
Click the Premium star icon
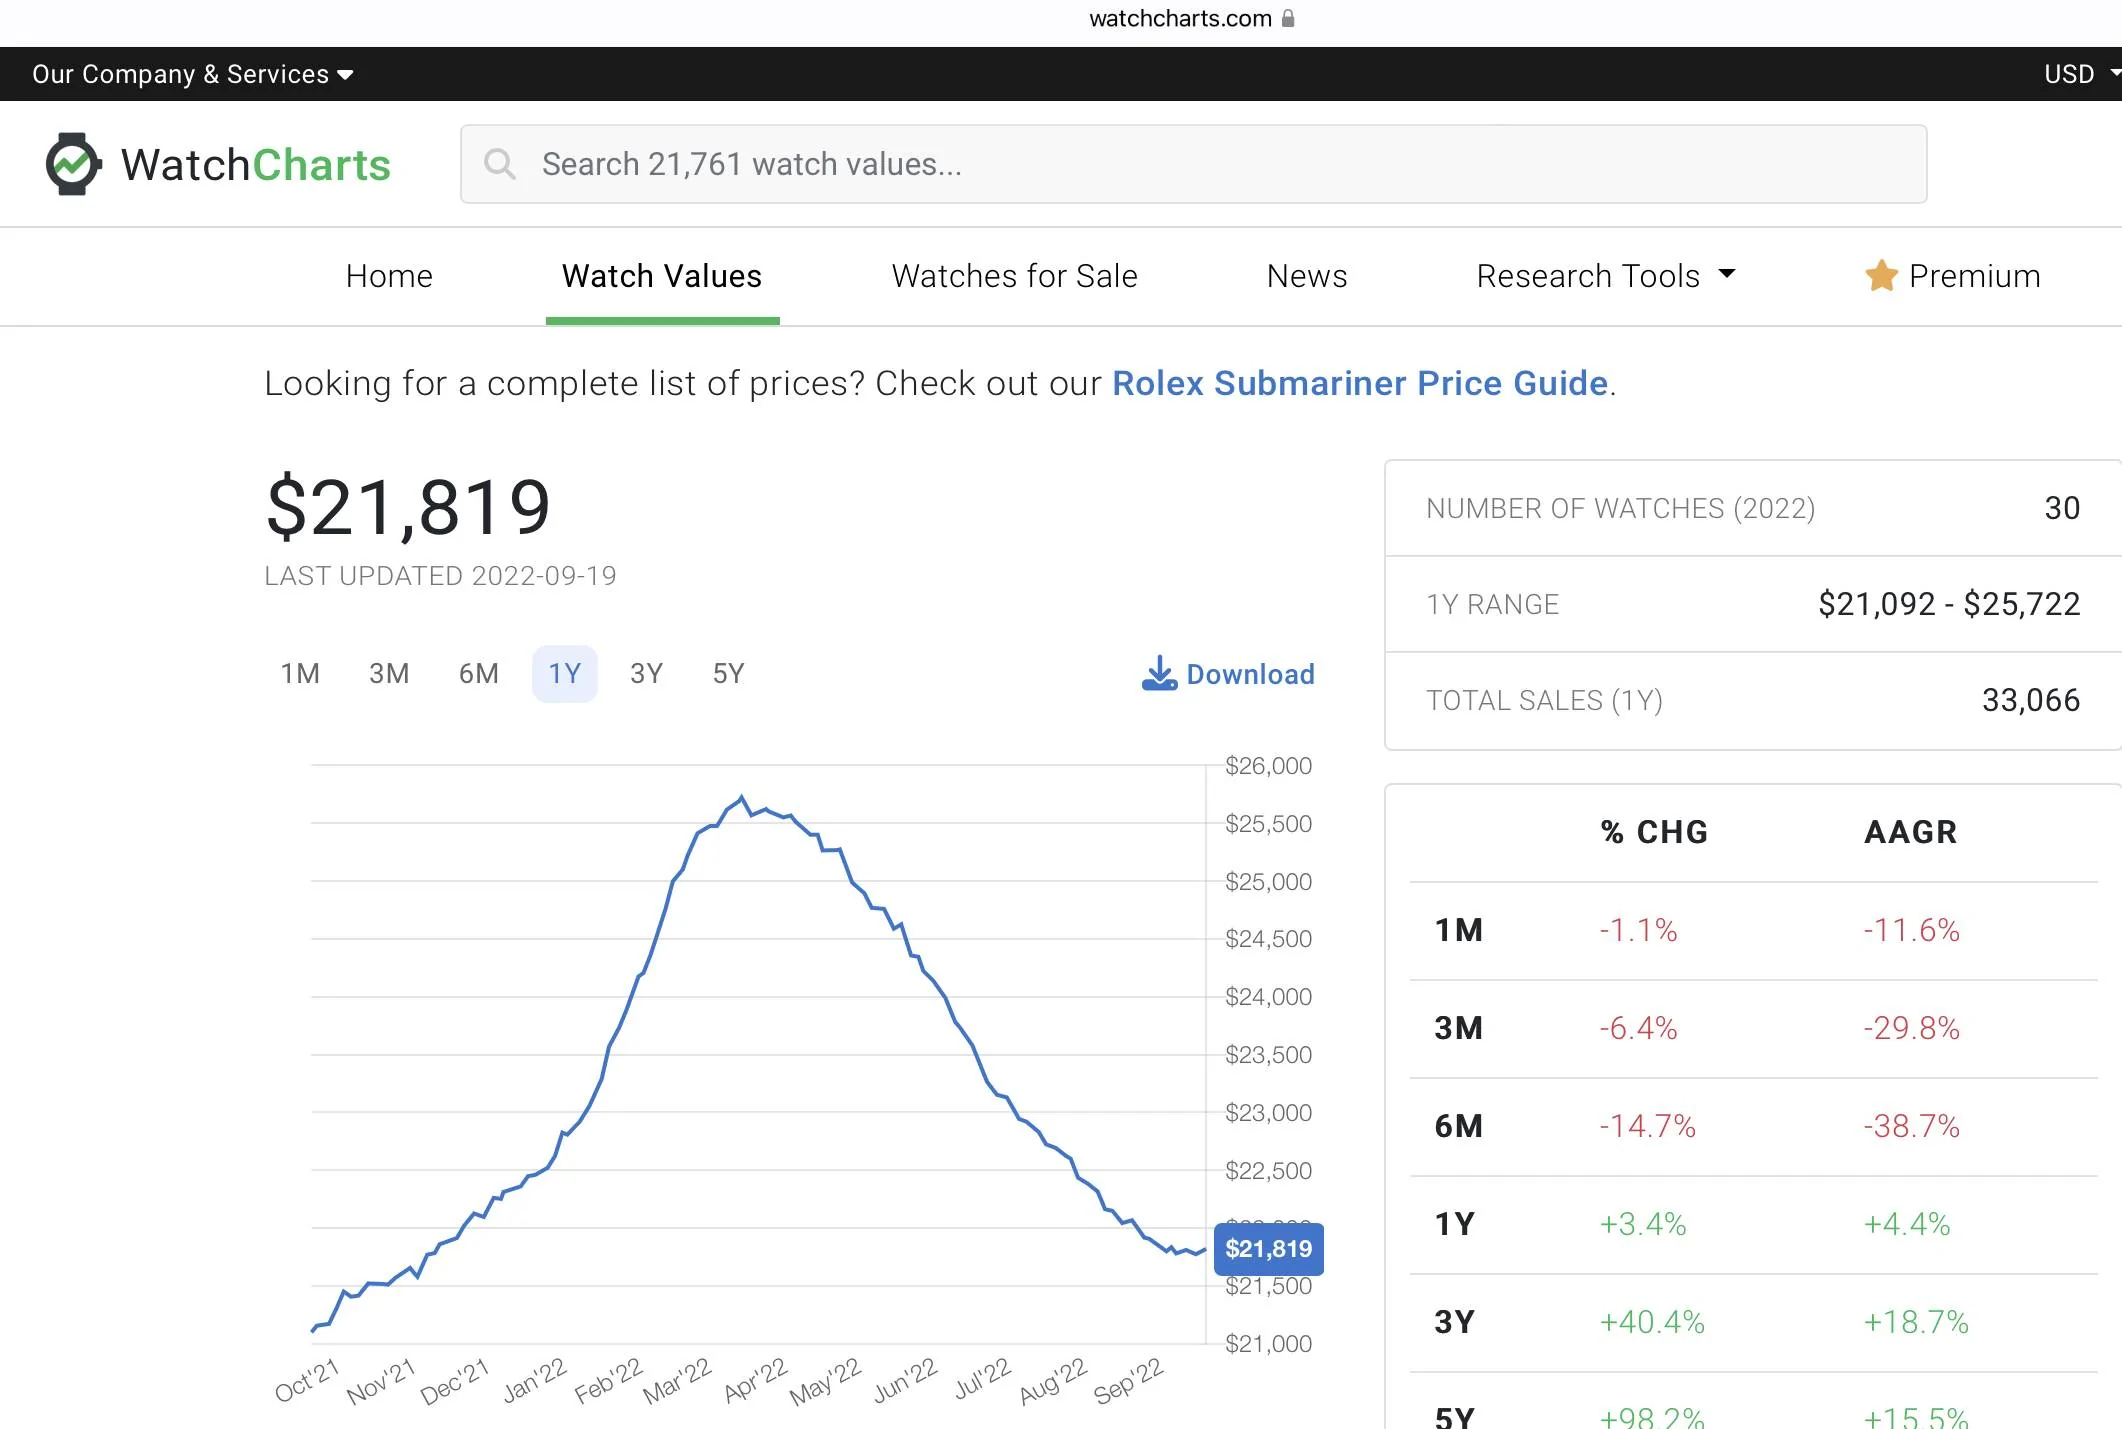(1881, 275)
